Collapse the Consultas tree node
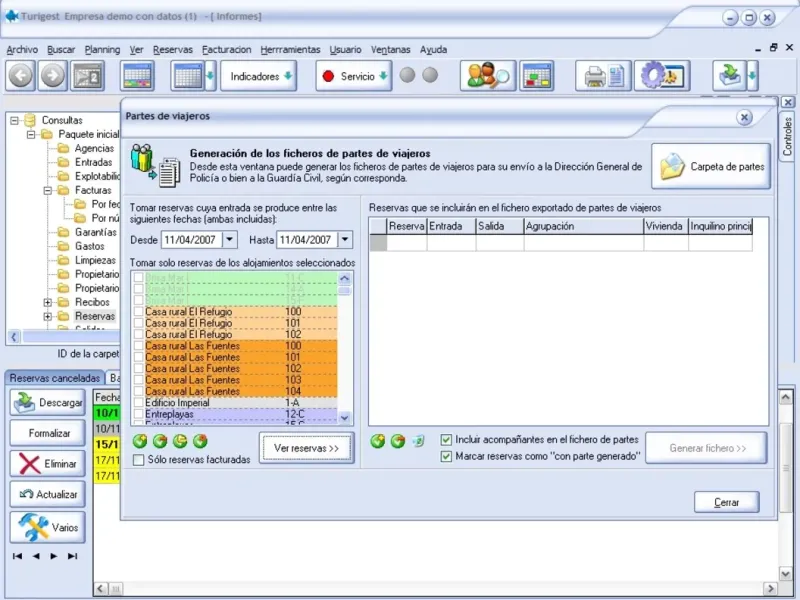Viewport: 800px width, 600px height. (x=14, y=120)
